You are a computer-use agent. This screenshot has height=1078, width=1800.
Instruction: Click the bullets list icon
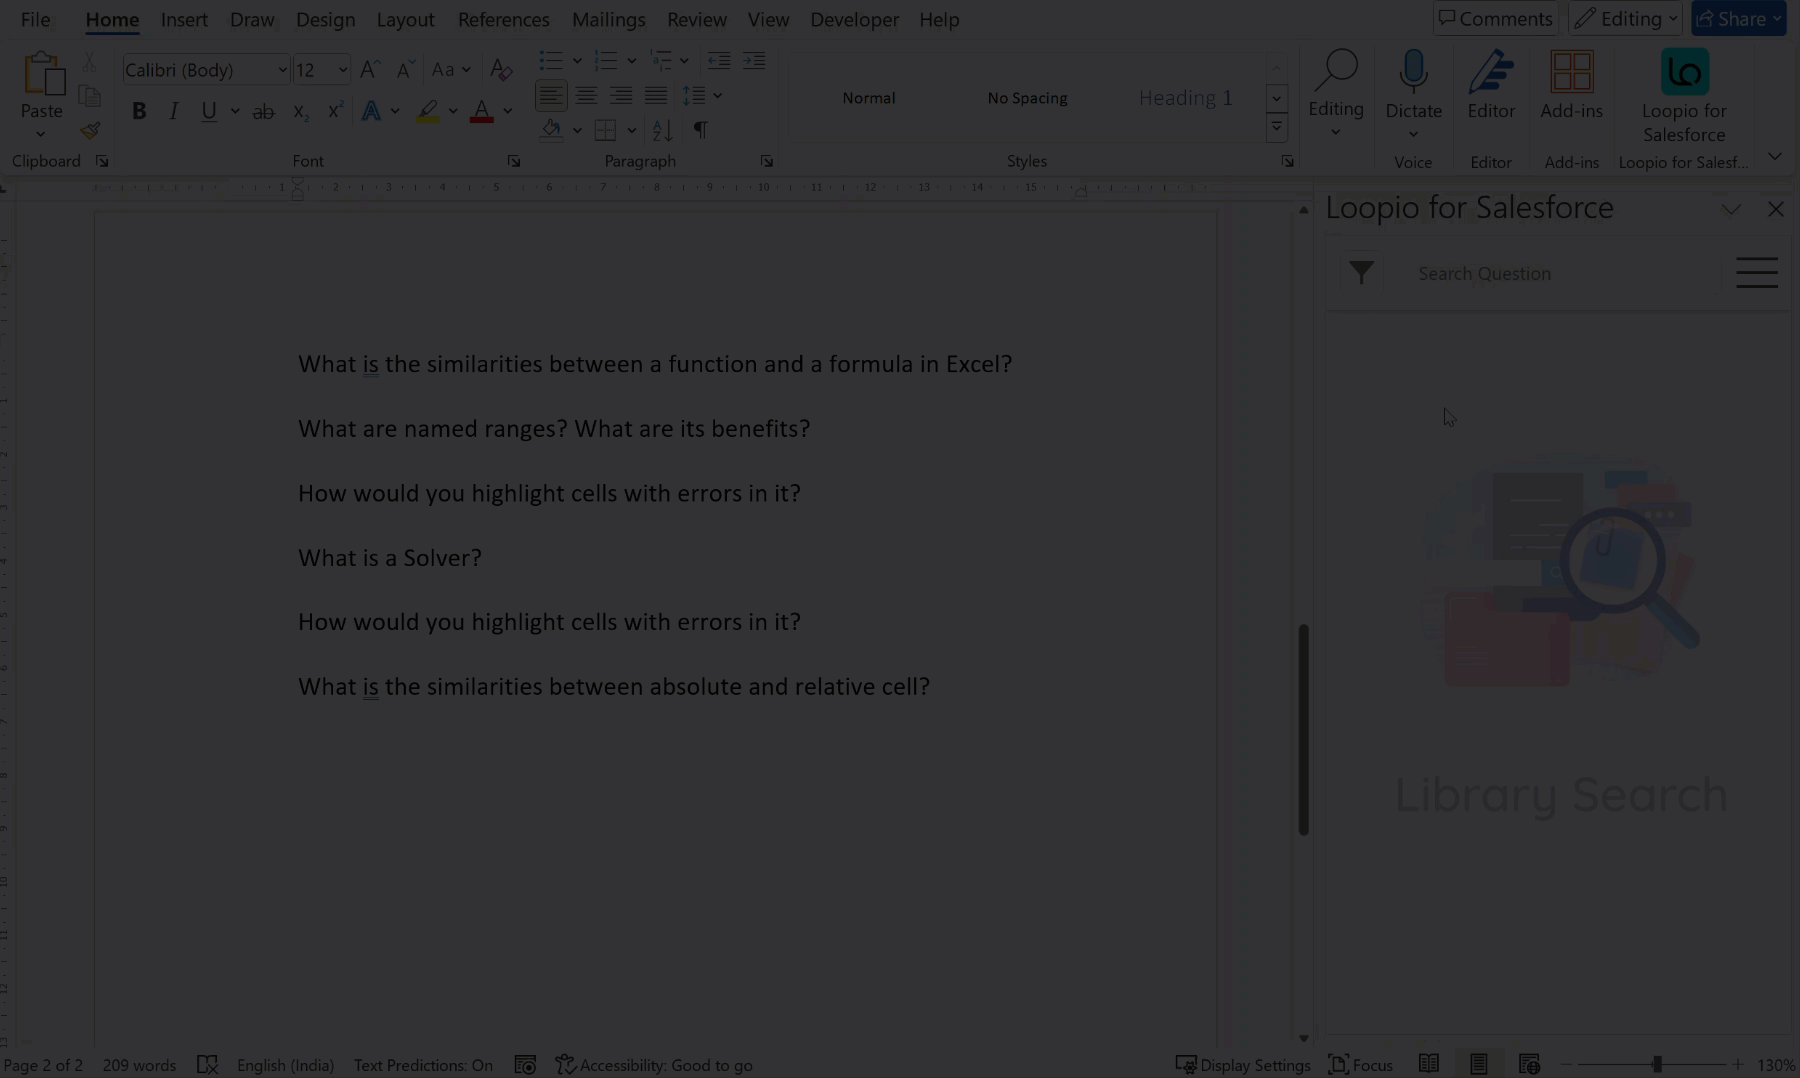click(551, 61)
